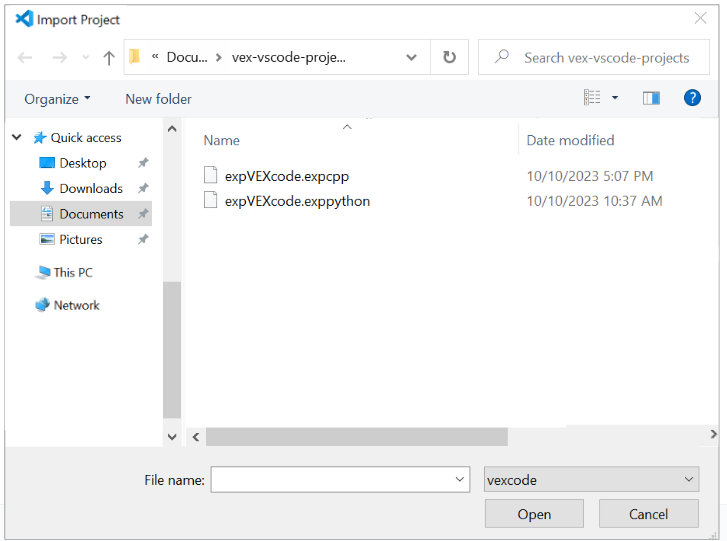The height and width of the screenshot is (541, 727).
Task: Click the change view layout icon
Action: (x=593, y=98)
